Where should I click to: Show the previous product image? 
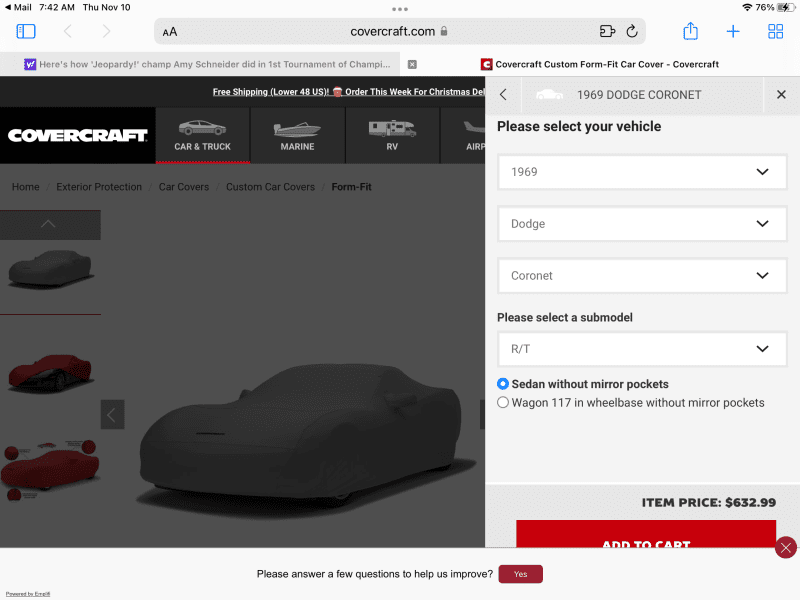pyautogui.click(x=112, y=414)
